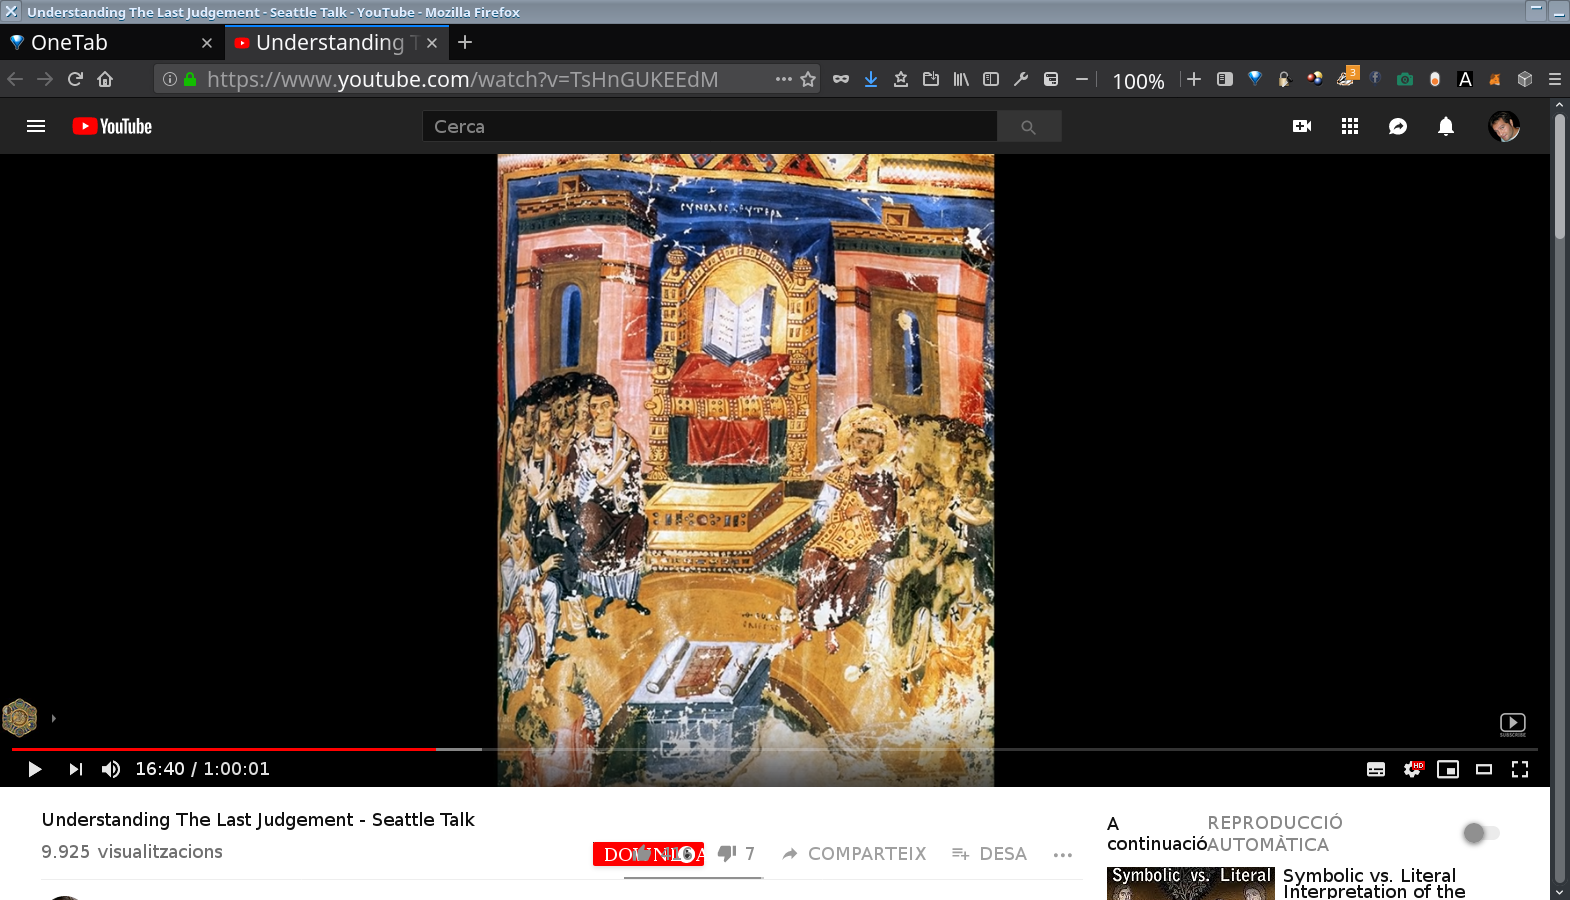Skip to the next video
This screenshot has width=1570, height=900.
point(75,769)
